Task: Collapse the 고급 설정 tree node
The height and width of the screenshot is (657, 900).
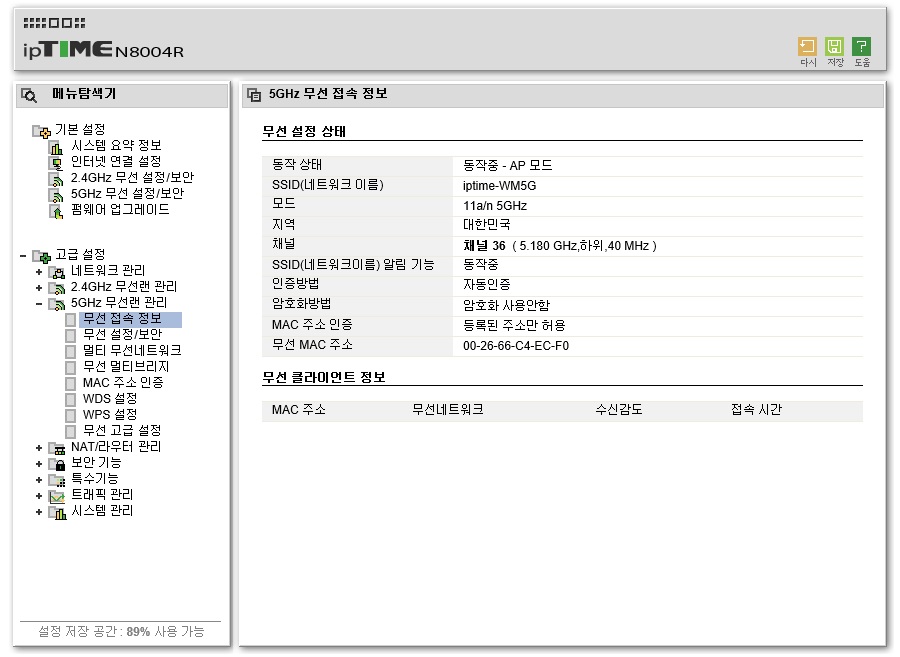Action: point(23,255)
